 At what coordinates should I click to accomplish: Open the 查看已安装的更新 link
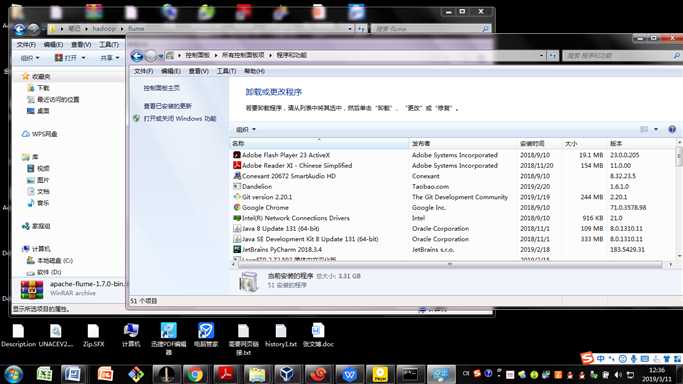click(168, 106)
